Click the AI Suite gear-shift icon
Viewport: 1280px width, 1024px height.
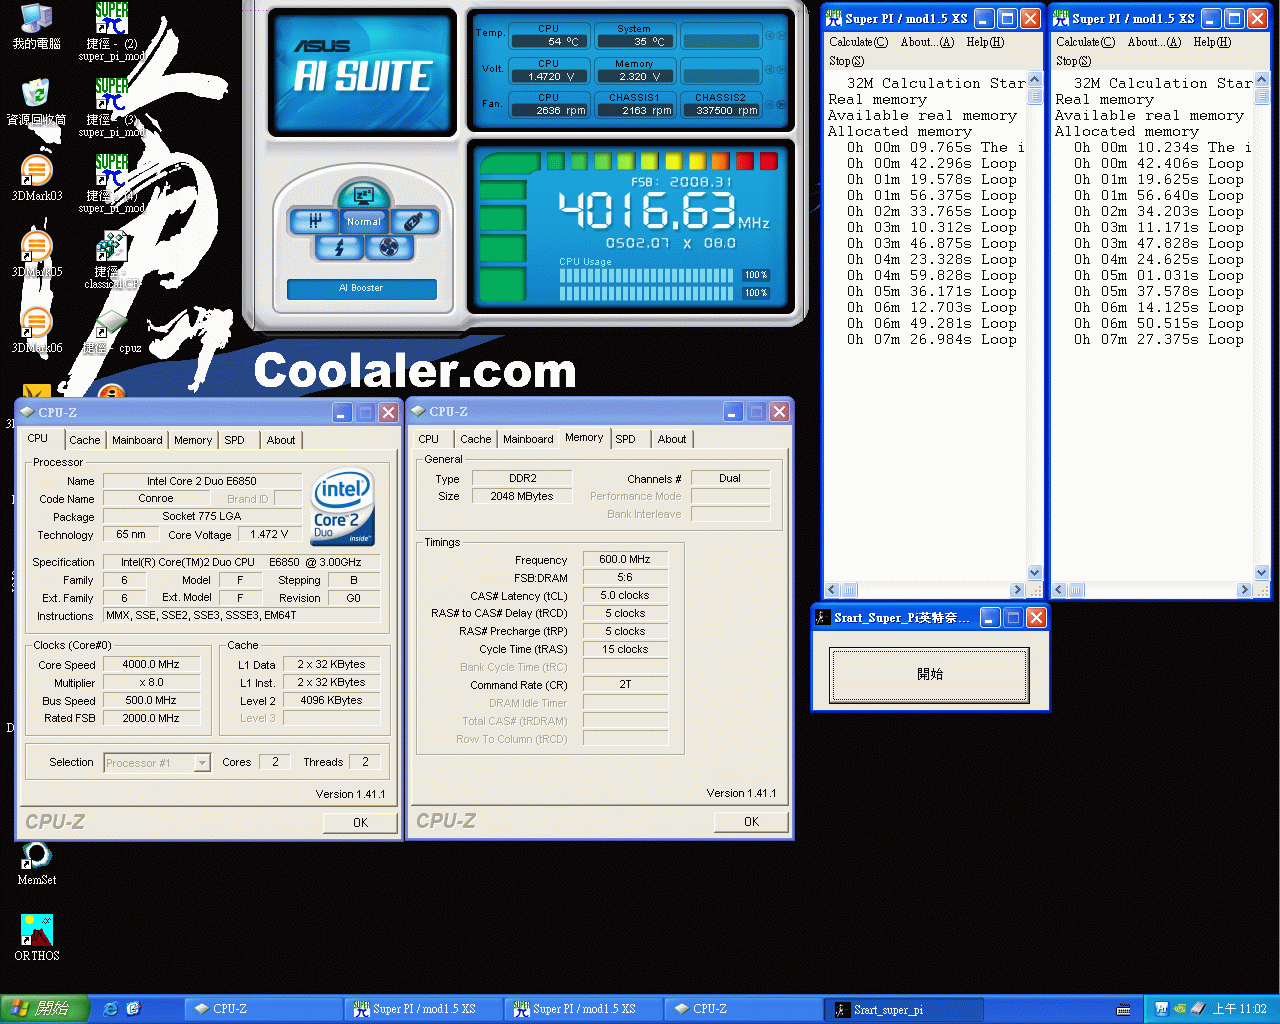314,221
